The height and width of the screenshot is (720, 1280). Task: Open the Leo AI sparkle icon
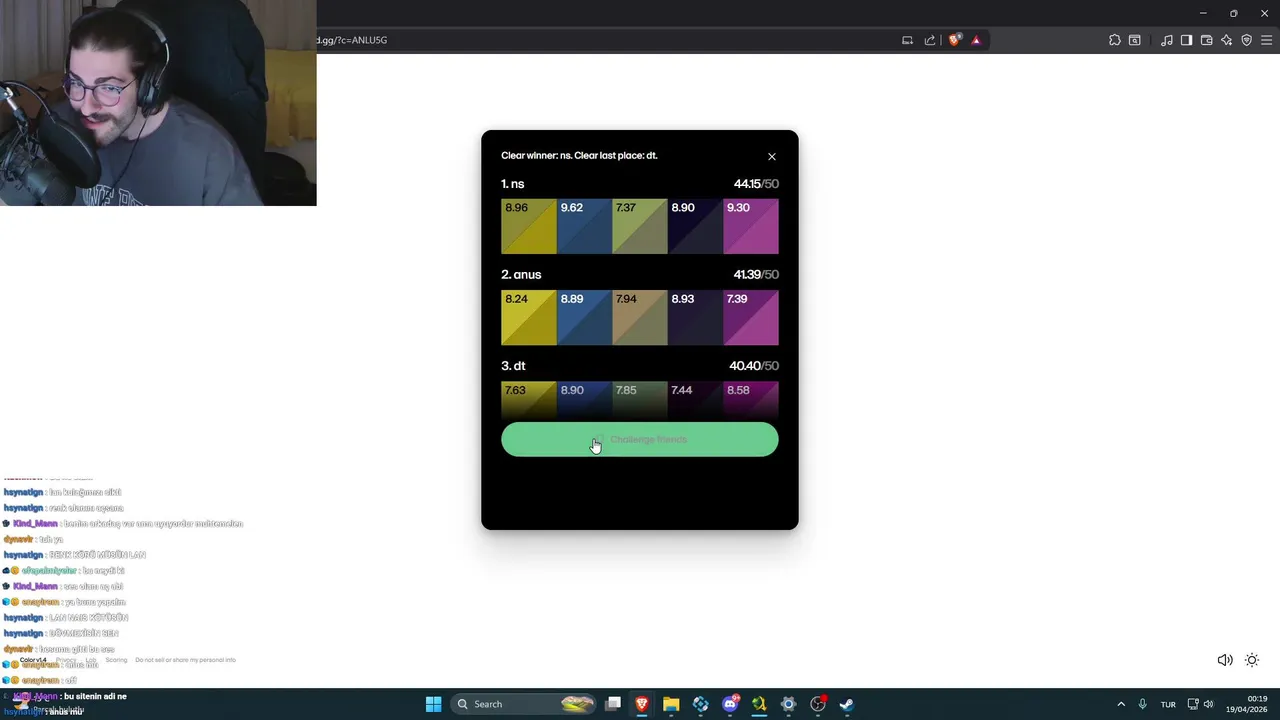click(1227, 40)
